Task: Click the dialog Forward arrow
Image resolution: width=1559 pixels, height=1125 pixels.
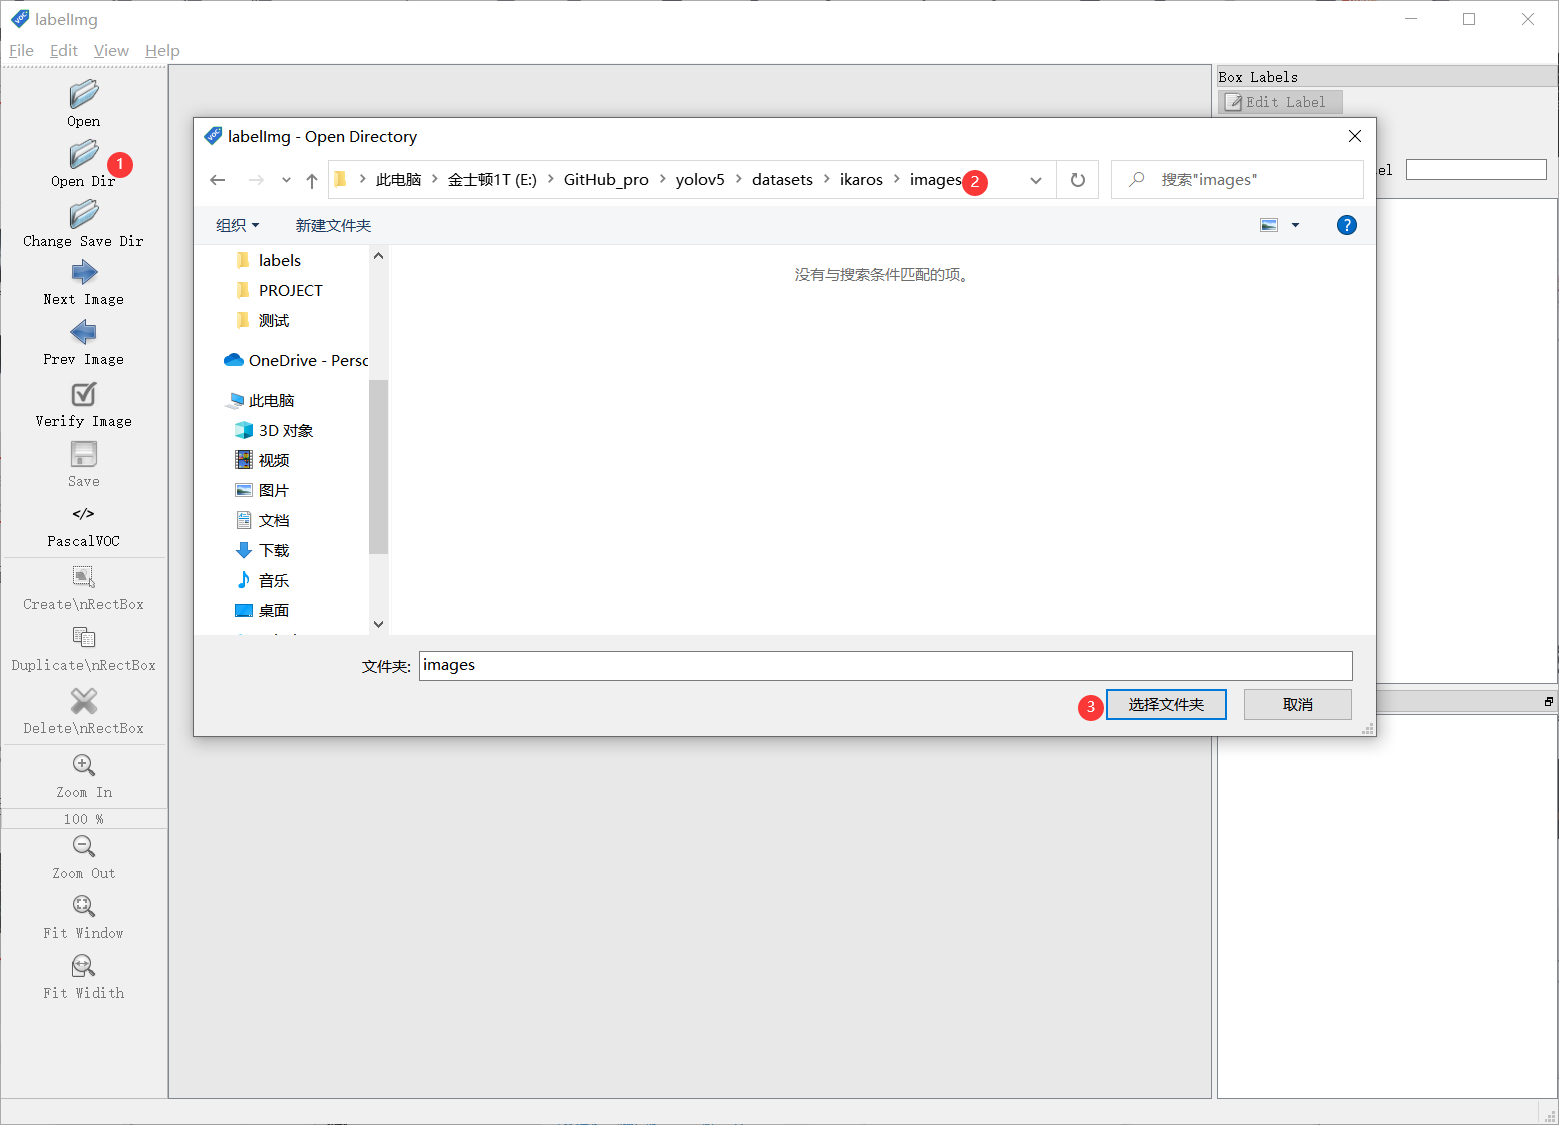Action: pyautogui.click(x=256, y=180)
